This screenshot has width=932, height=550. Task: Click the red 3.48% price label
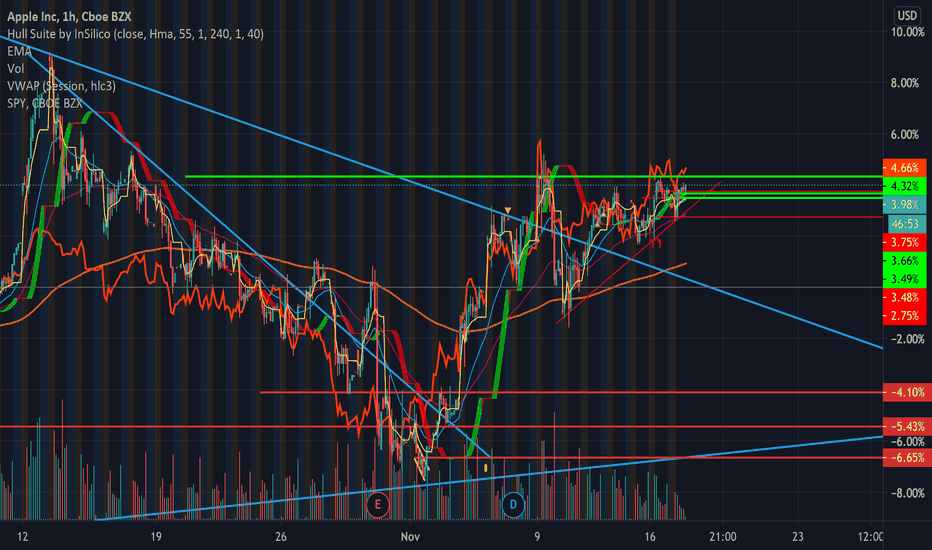tap(904, 297)
